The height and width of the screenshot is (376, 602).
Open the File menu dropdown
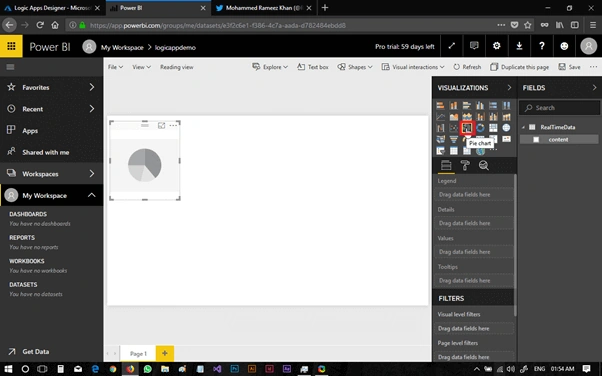click(x=115, y=67)
